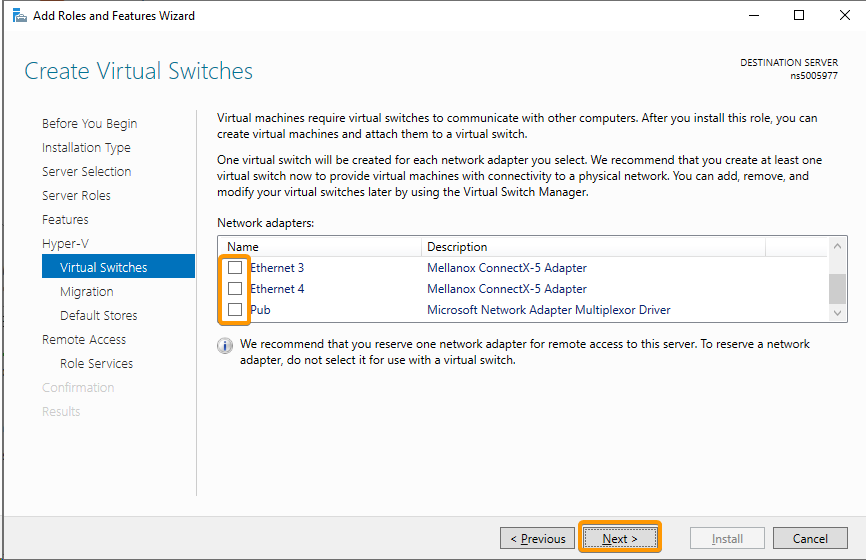Image resolution: width=866 pixels, height=560 pixels.
Task: Click the Next button
Action: click(619, 538)
